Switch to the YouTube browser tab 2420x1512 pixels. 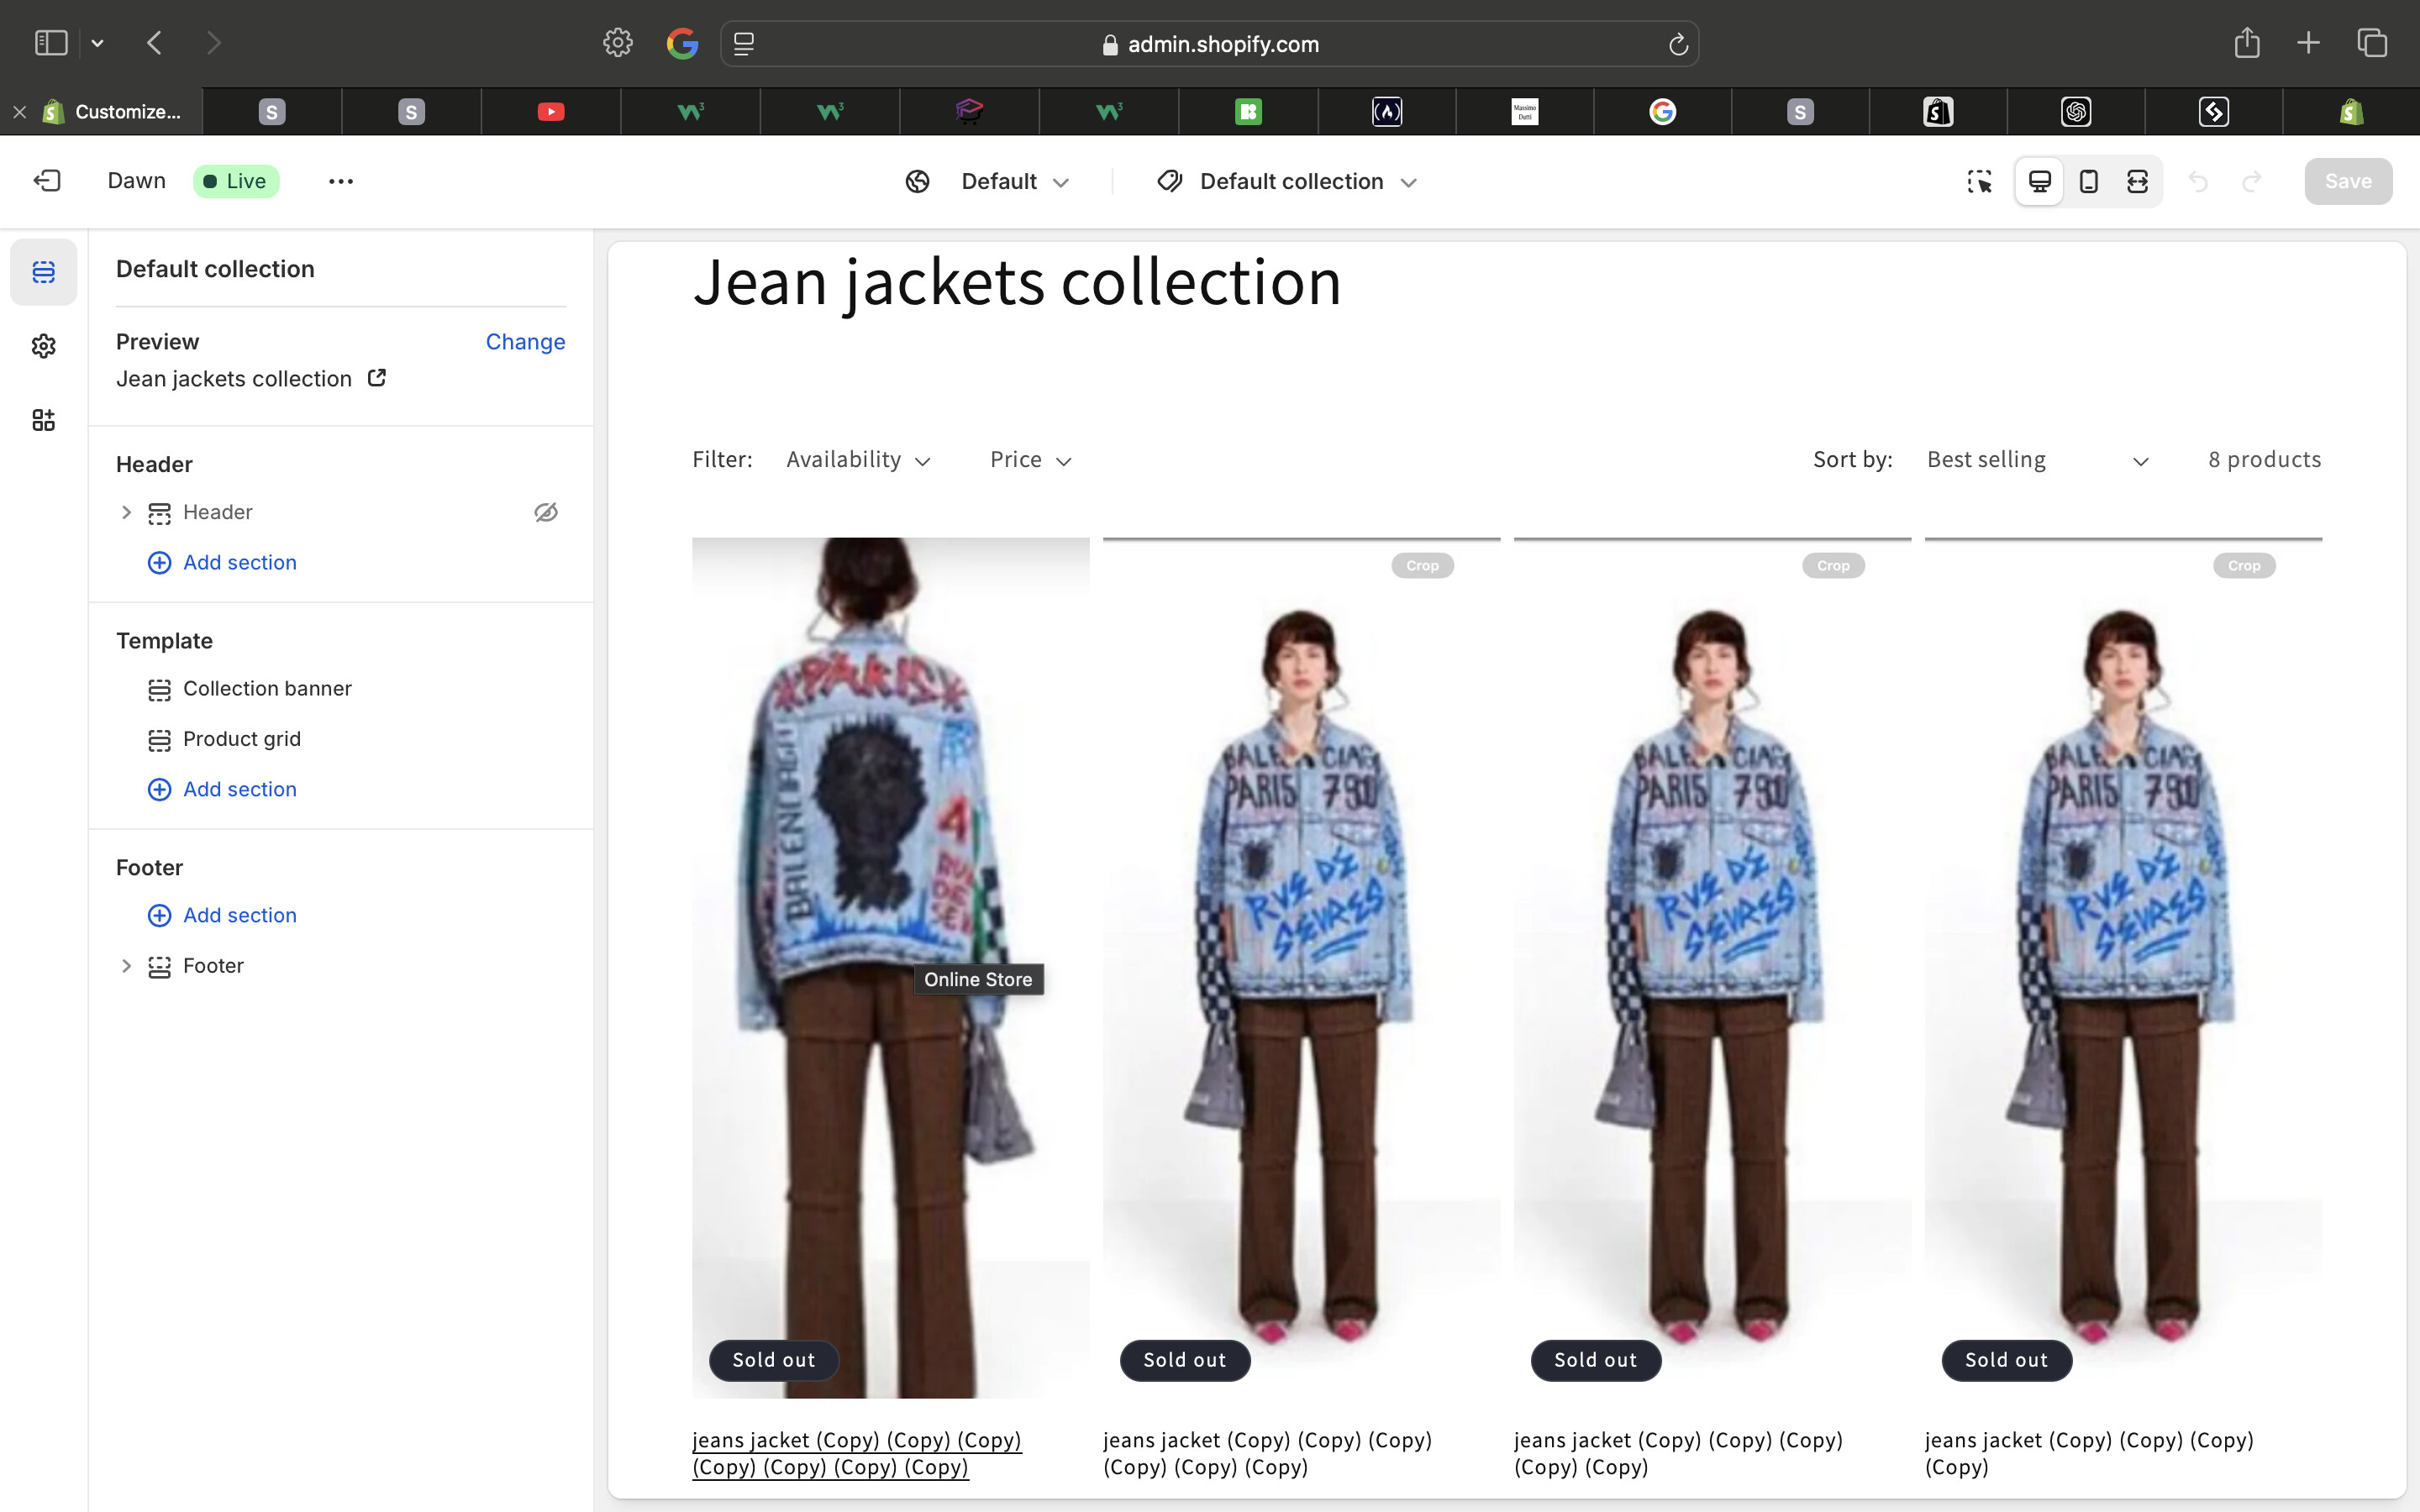pos(551,112)
